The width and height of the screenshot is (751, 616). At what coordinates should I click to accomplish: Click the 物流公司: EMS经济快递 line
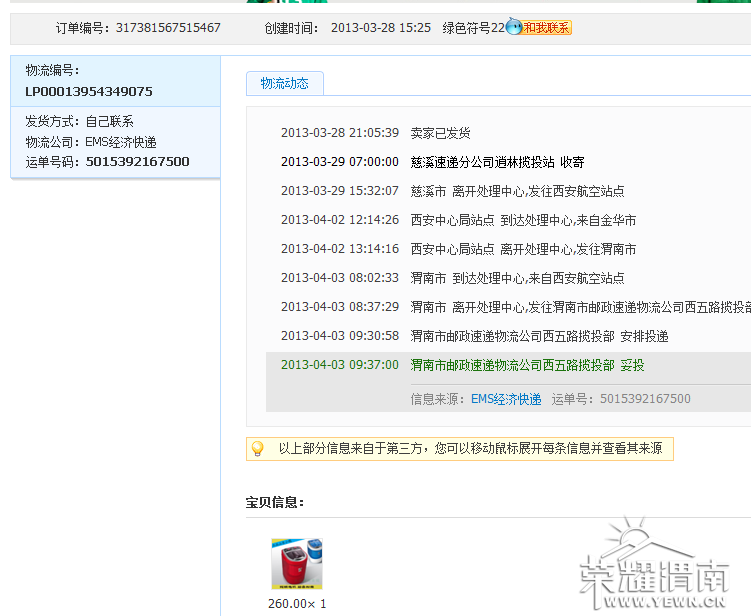click(x=91, y=142)
